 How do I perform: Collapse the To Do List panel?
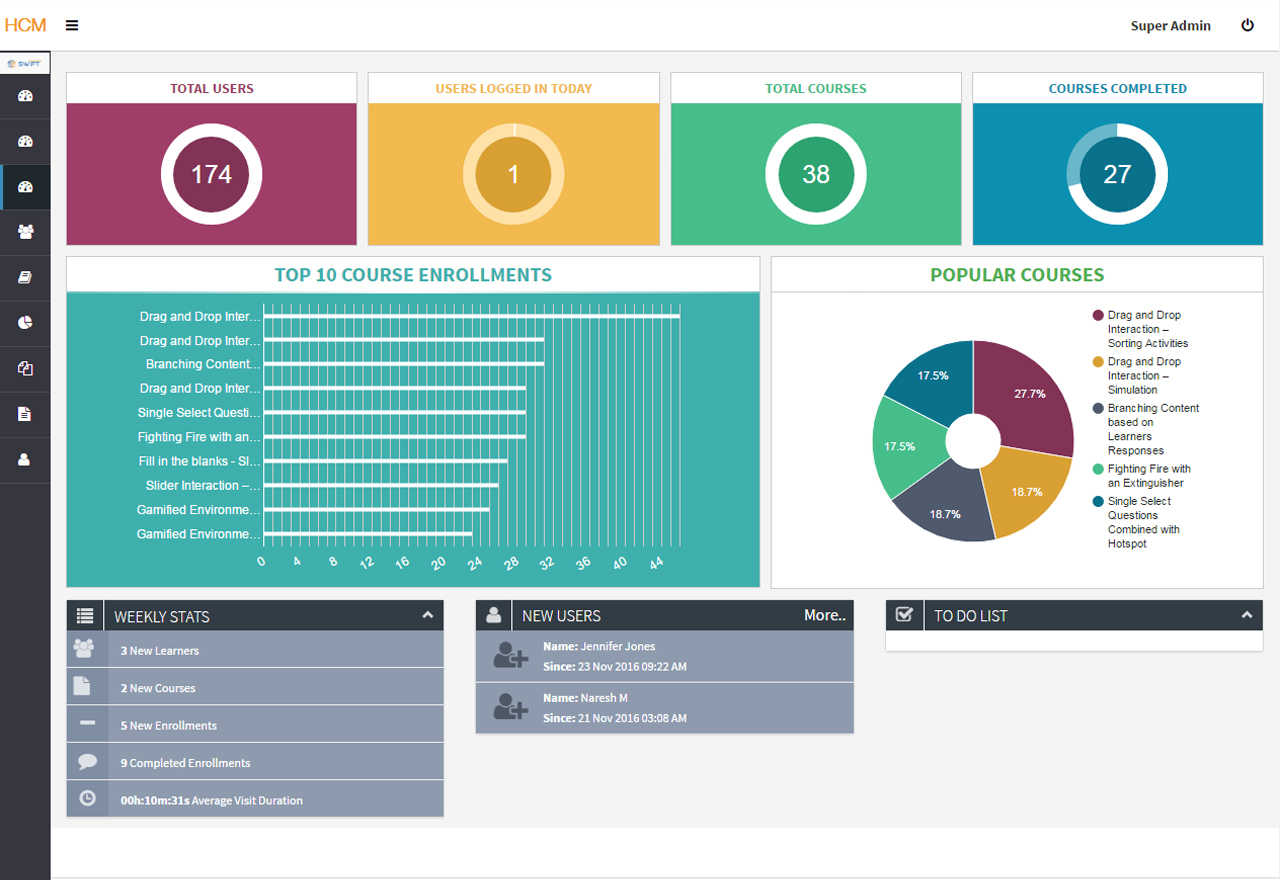pyautogui.click(x=1247, y=615)
